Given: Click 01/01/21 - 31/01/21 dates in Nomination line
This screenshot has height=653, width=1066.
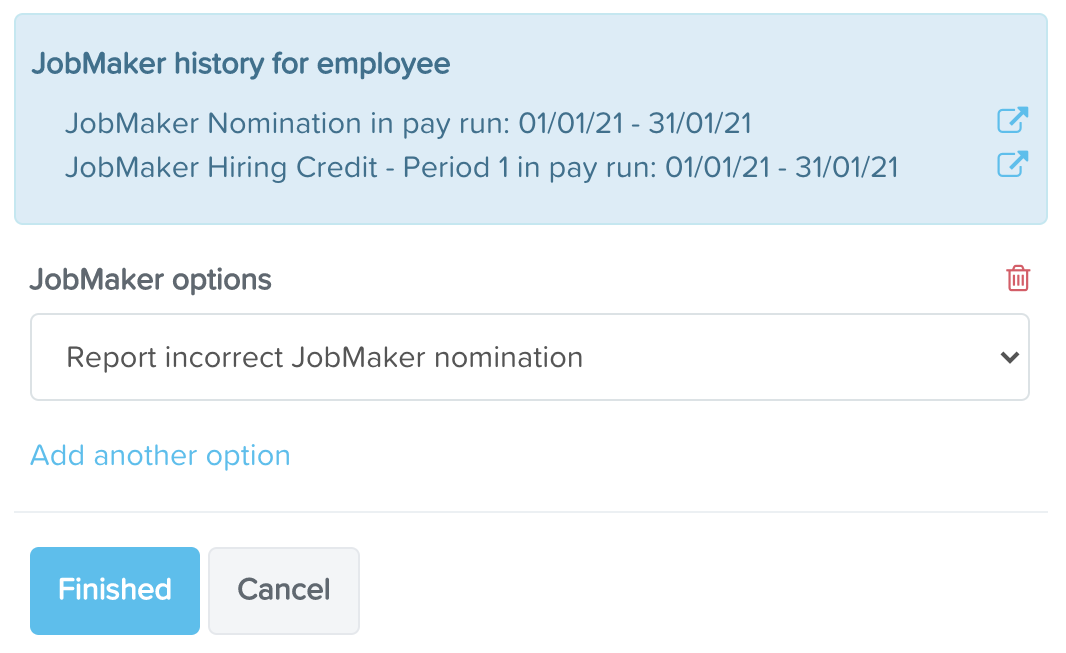Looking at the screenshot, I should click(635, 124).
